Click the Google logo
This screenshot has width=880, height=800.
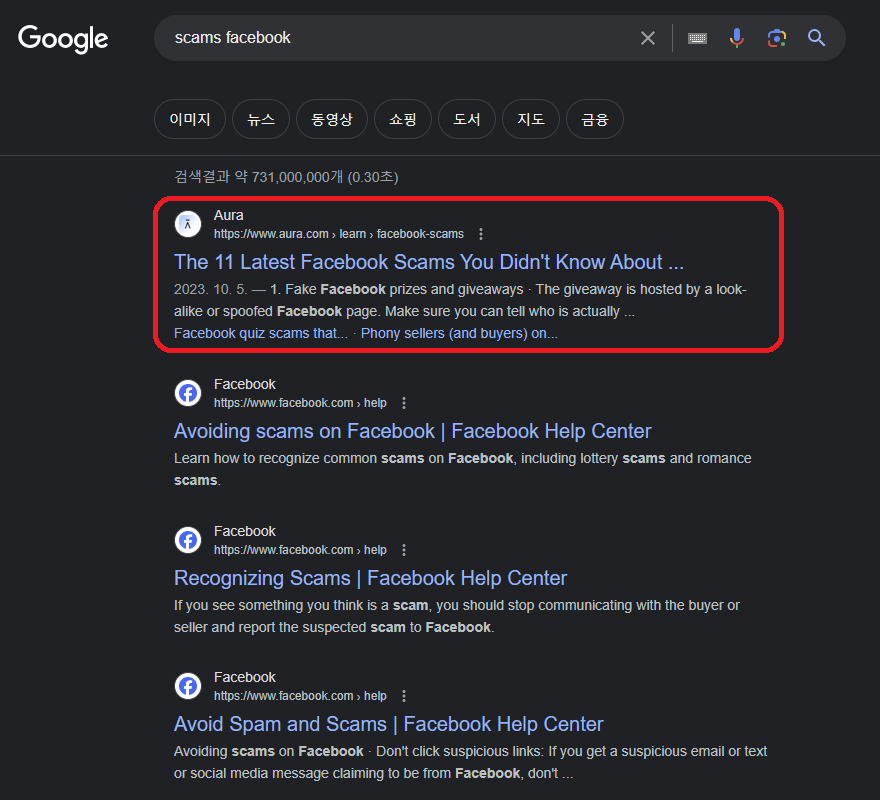[x=62, y=39]
